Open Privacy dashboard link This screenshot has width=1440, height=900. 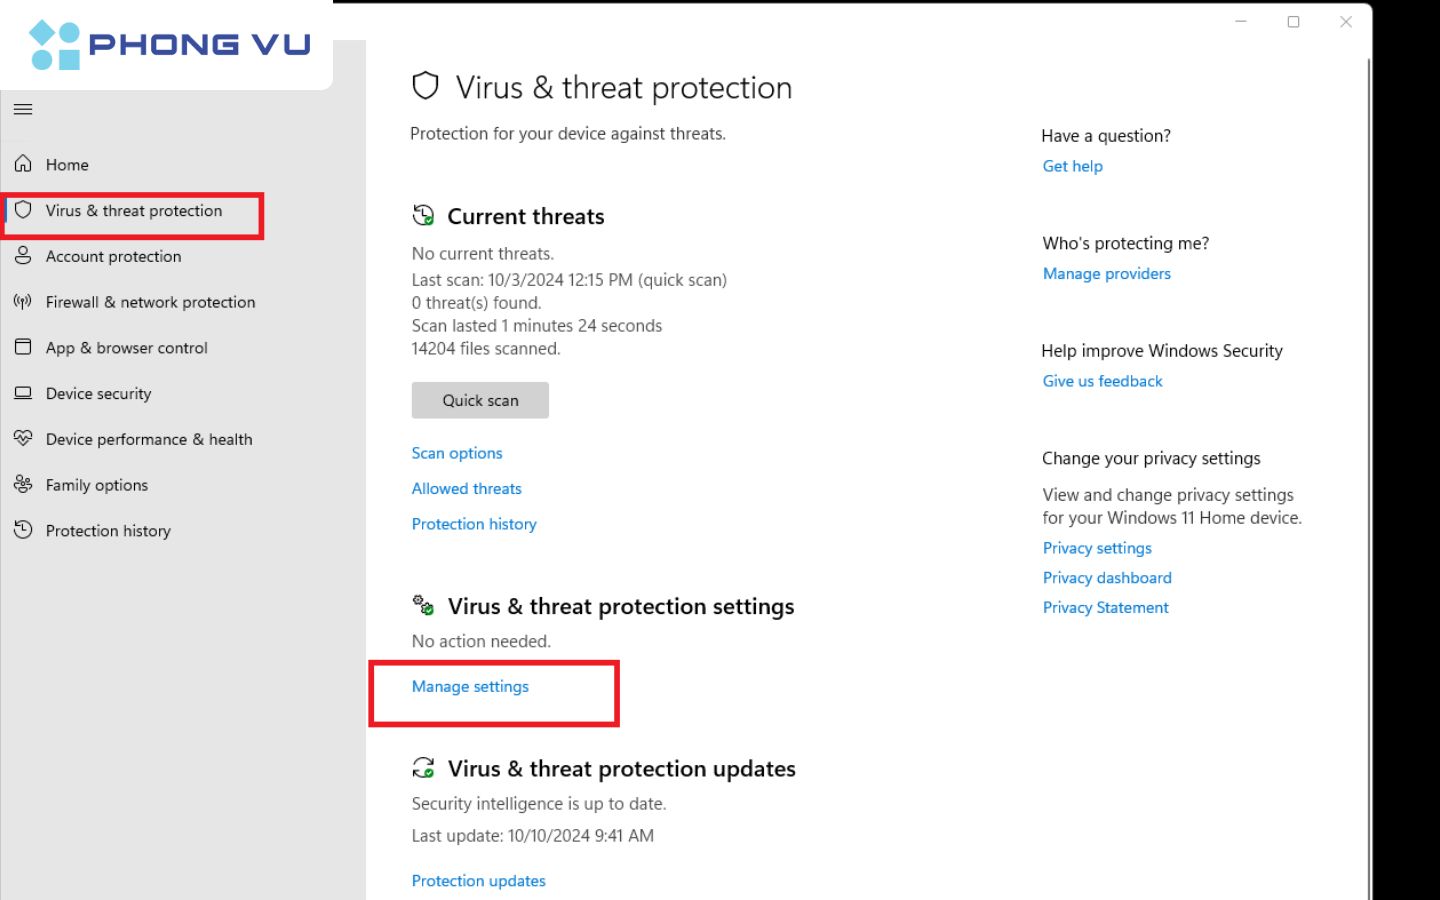[x=1107, y=578]
